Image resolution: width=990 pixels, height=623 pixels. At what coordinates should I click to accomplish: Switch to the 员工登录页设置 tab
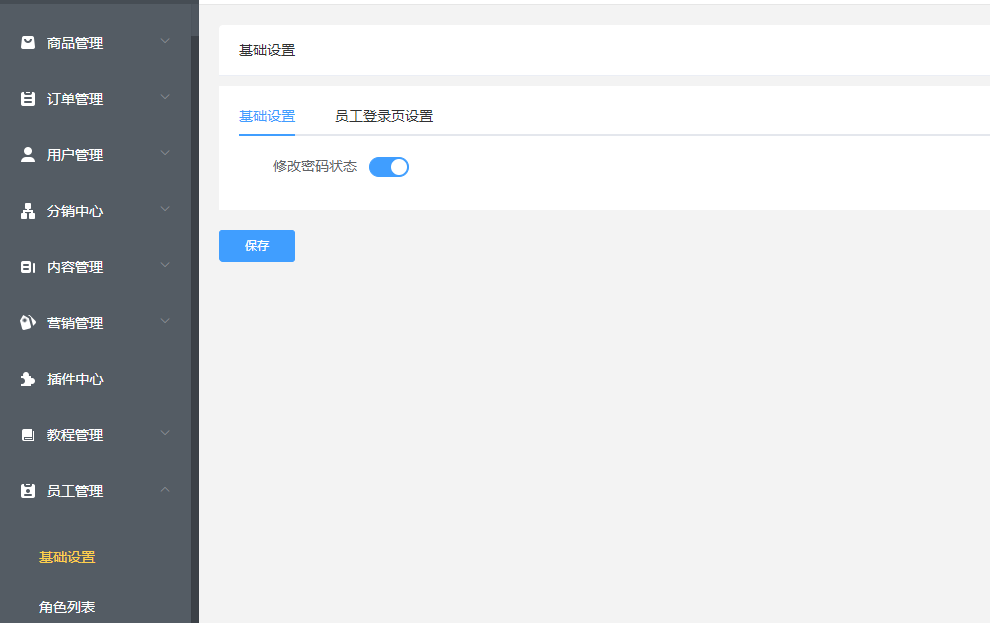pyautogui.click(x=384, y=116)
